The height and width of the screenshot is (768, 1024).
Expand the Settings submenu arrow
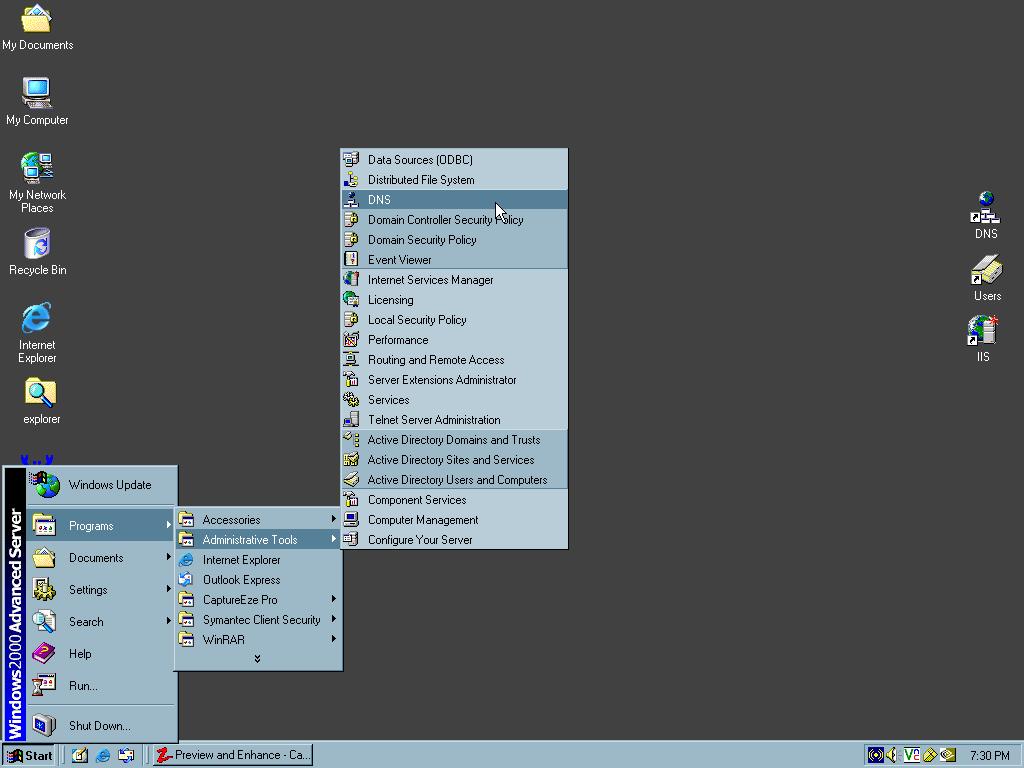coord(168,589)
